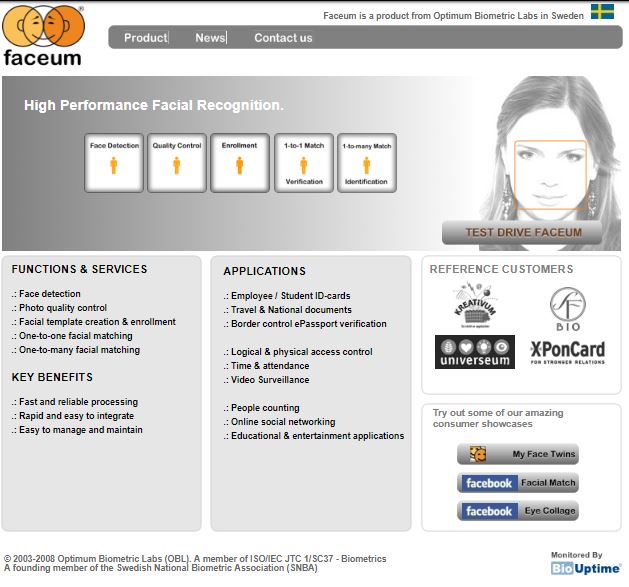Image resolution: width=629 pixels, height=587 pixels.
Task: Click the 'FUNCTIONS & SERVICES' heading
Action: click(x=79, y=269)
